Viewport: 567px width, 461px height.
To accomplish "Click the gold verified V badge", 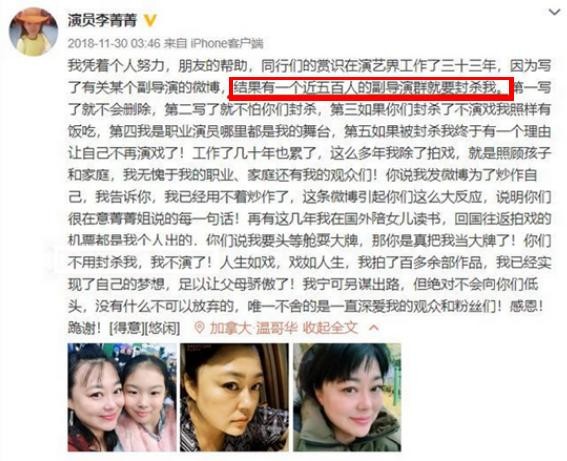I will [x=150, y=21].
